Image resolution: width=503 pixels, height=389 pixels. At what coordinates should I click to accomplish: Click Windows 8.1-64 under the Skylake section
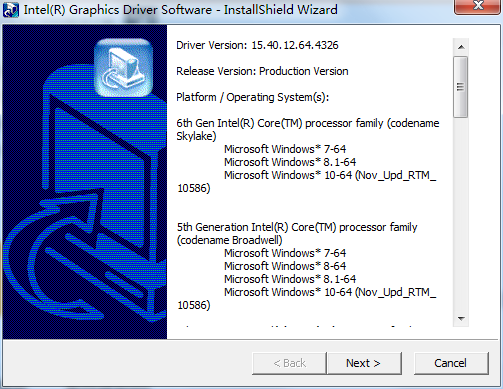point(290,162)
